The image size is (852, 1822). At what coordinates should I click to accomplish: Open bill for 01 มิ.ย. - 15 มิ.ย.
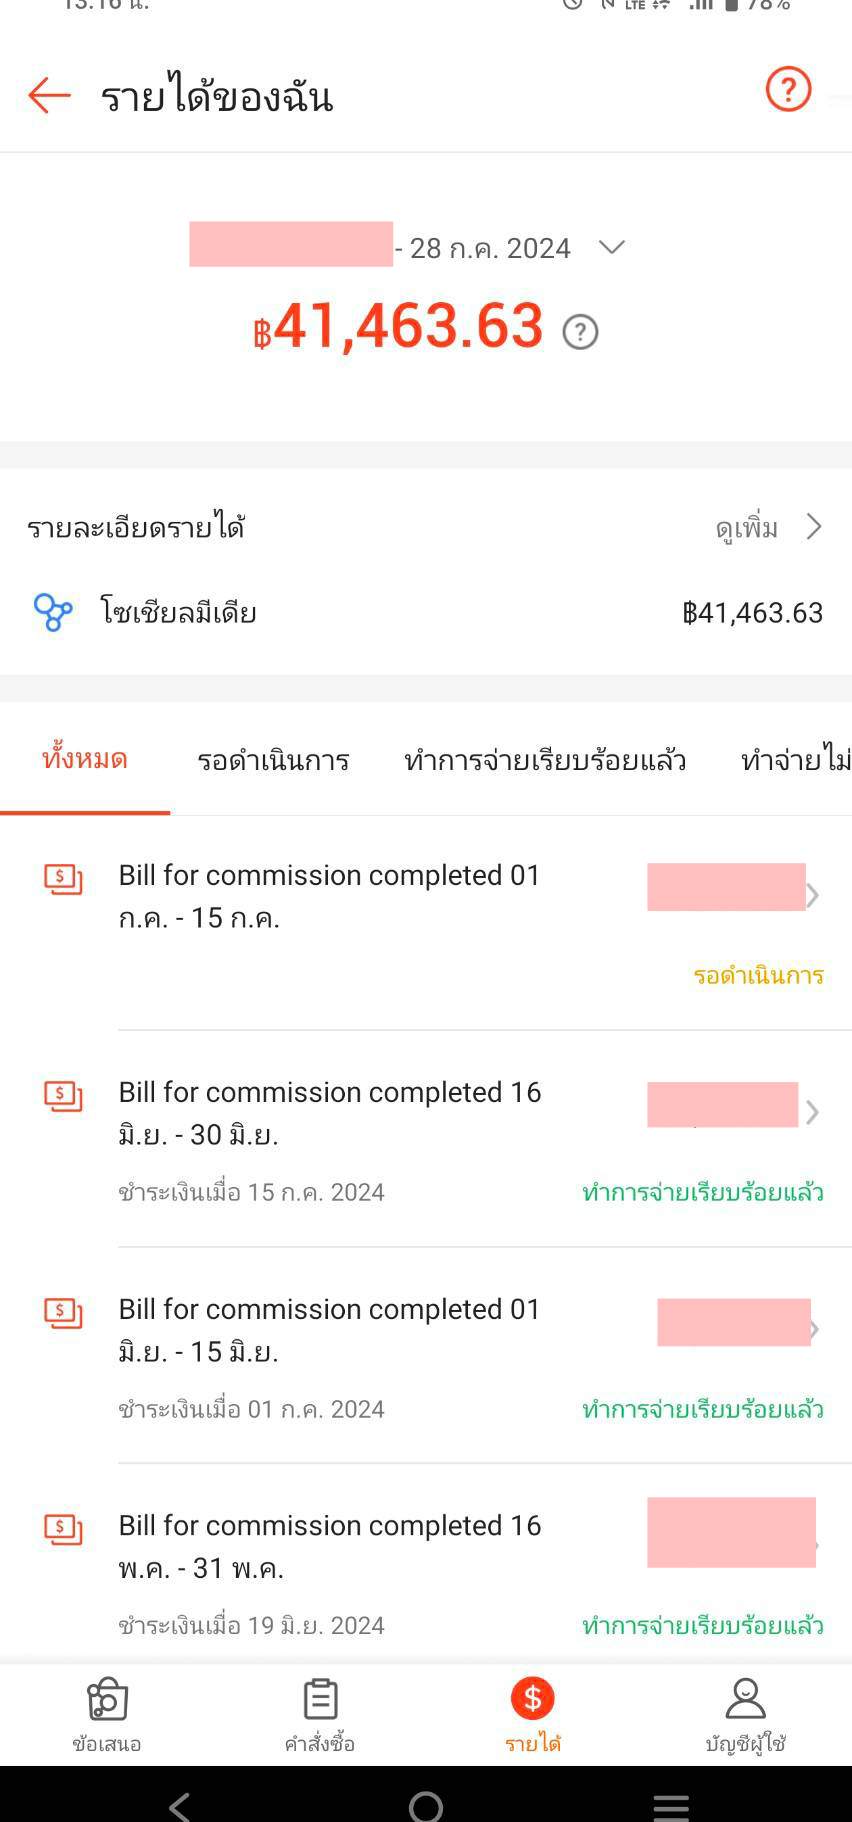330,1330
